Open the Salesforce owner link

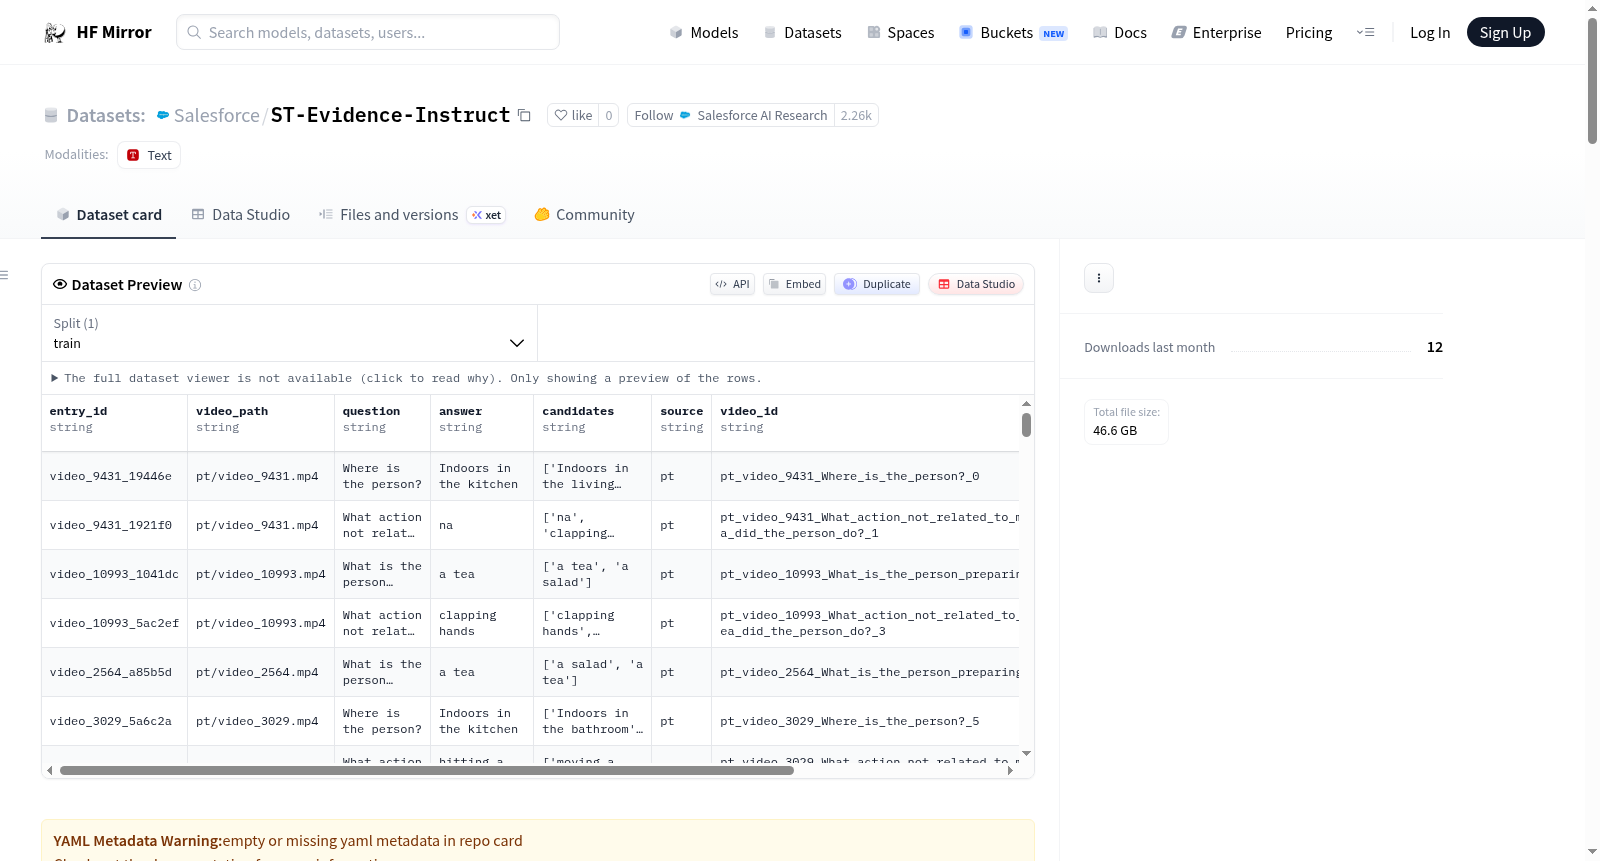coord(217,115)
